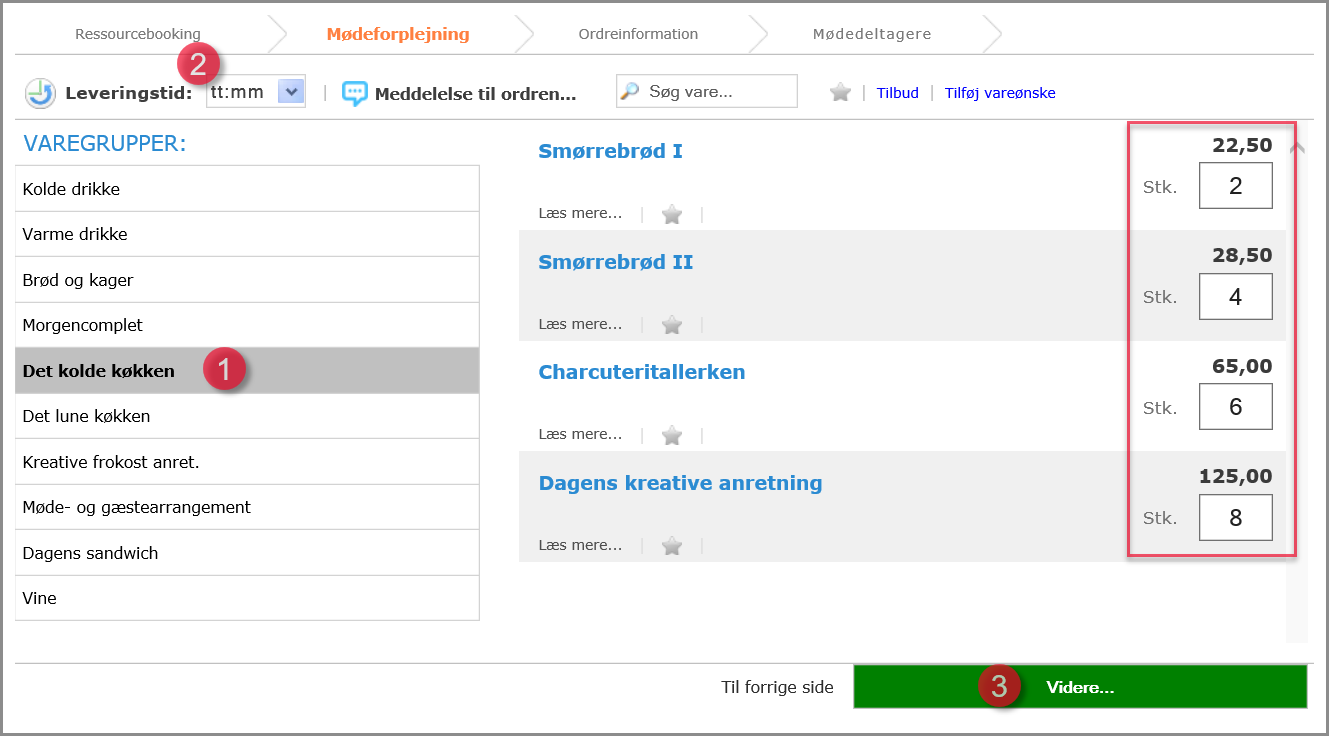Viewport: 1329px width, 736px height.
Task: Click Tilføj vareønske link
Action: point(1000,93)
